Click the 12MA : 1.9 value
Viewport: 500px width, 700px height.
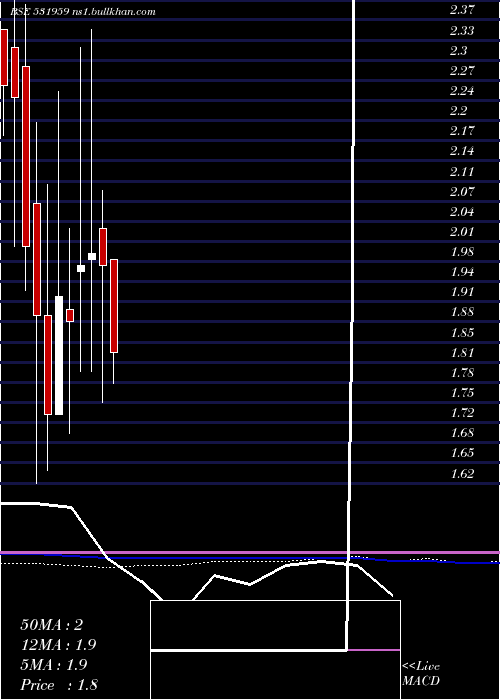tap(58, 645)
